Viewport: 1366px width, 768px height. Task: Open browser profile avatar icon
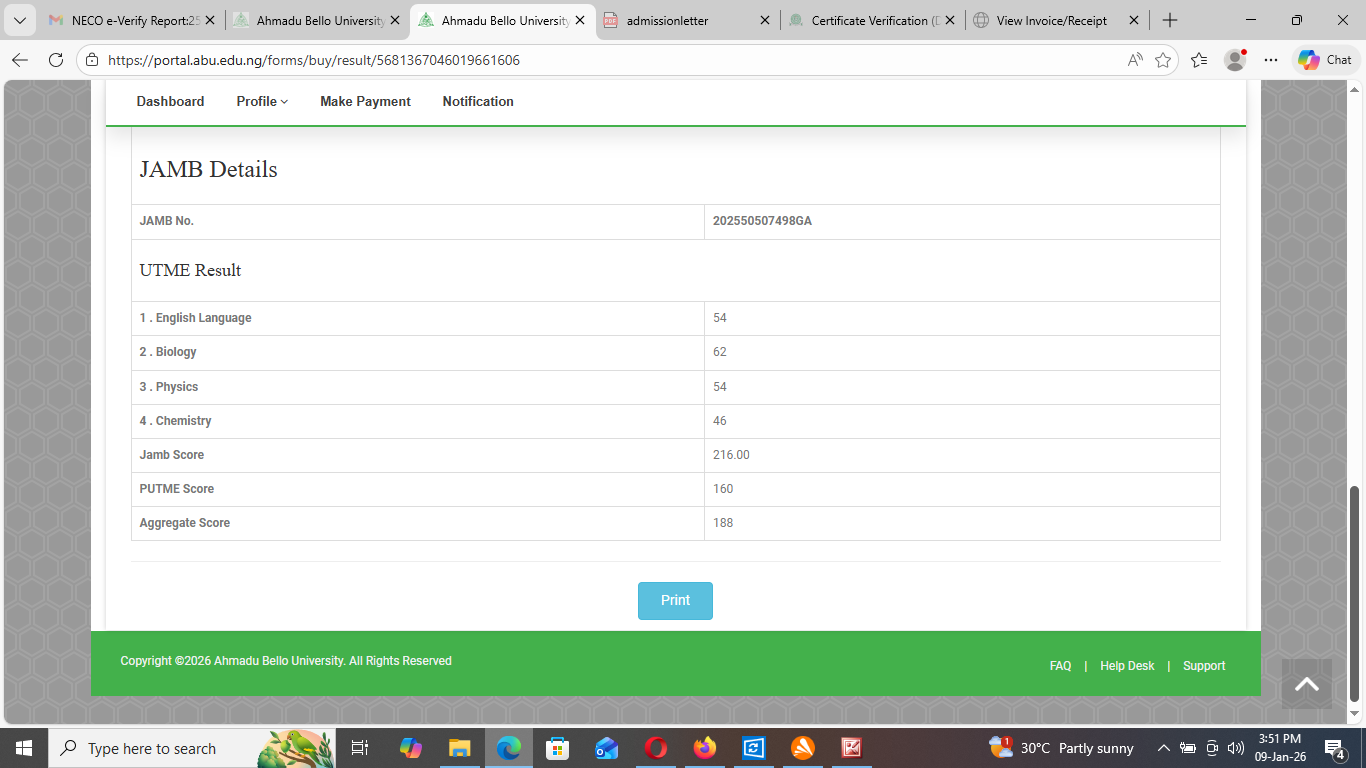point(1235,60)
